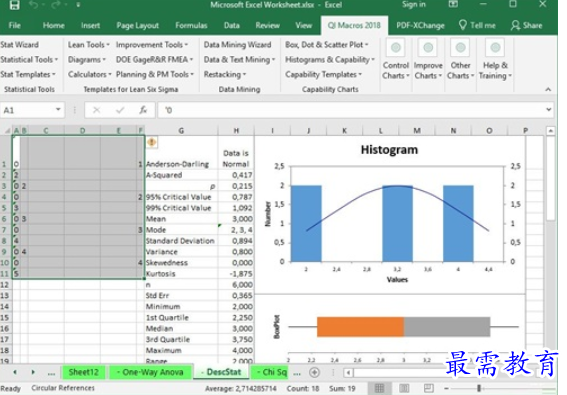Open the File tab
Viewport: 567px width, 395px height.
14,25
